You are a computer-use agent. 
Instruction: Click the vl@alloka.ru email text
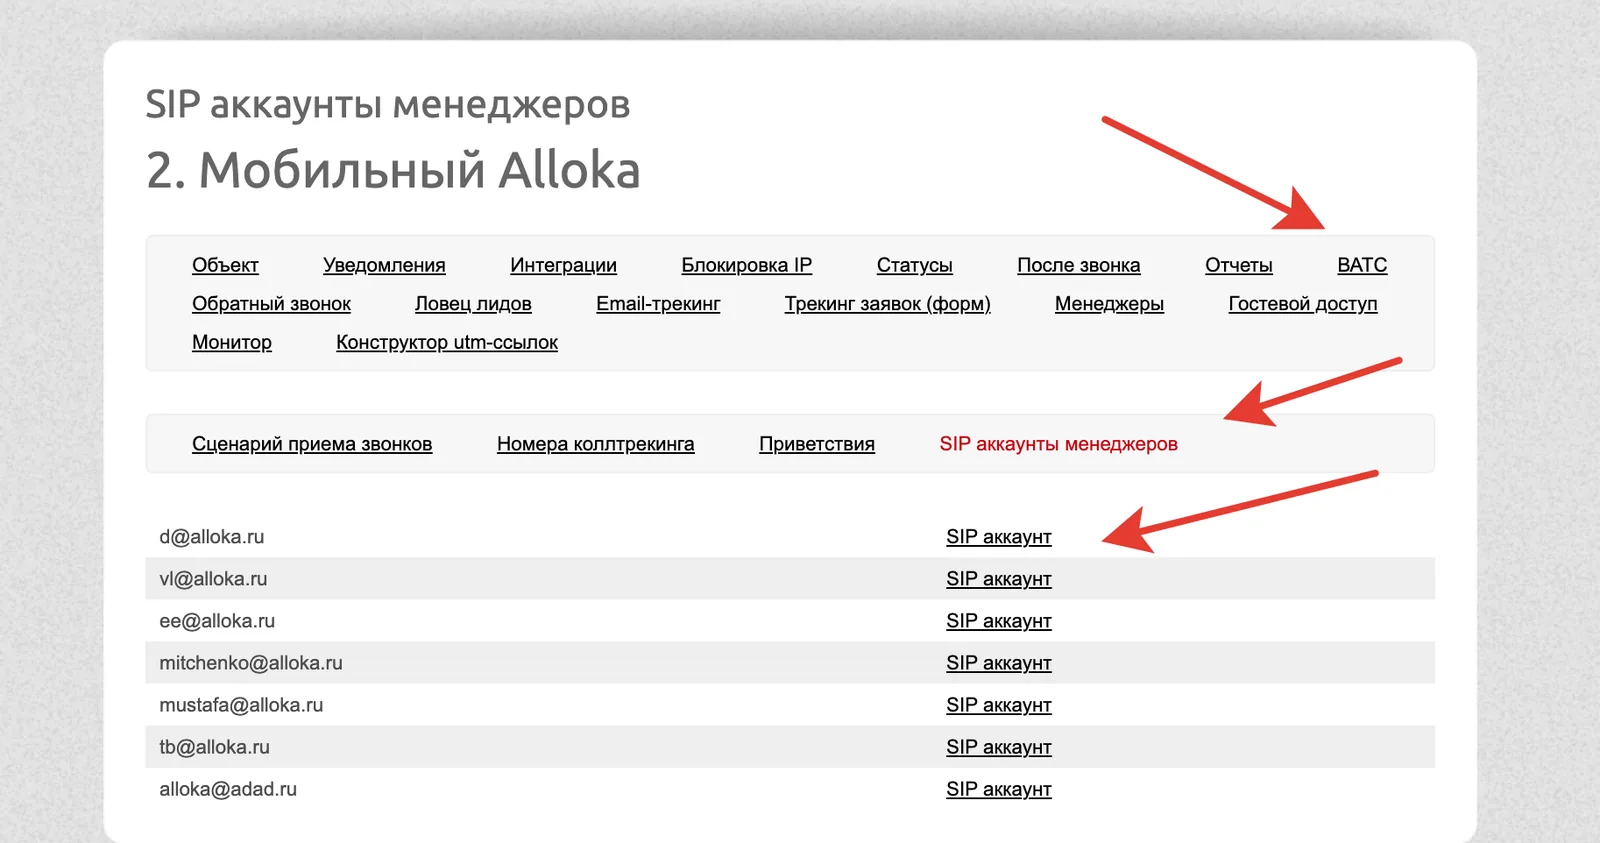pyautogui.click(x=213, y=579)
